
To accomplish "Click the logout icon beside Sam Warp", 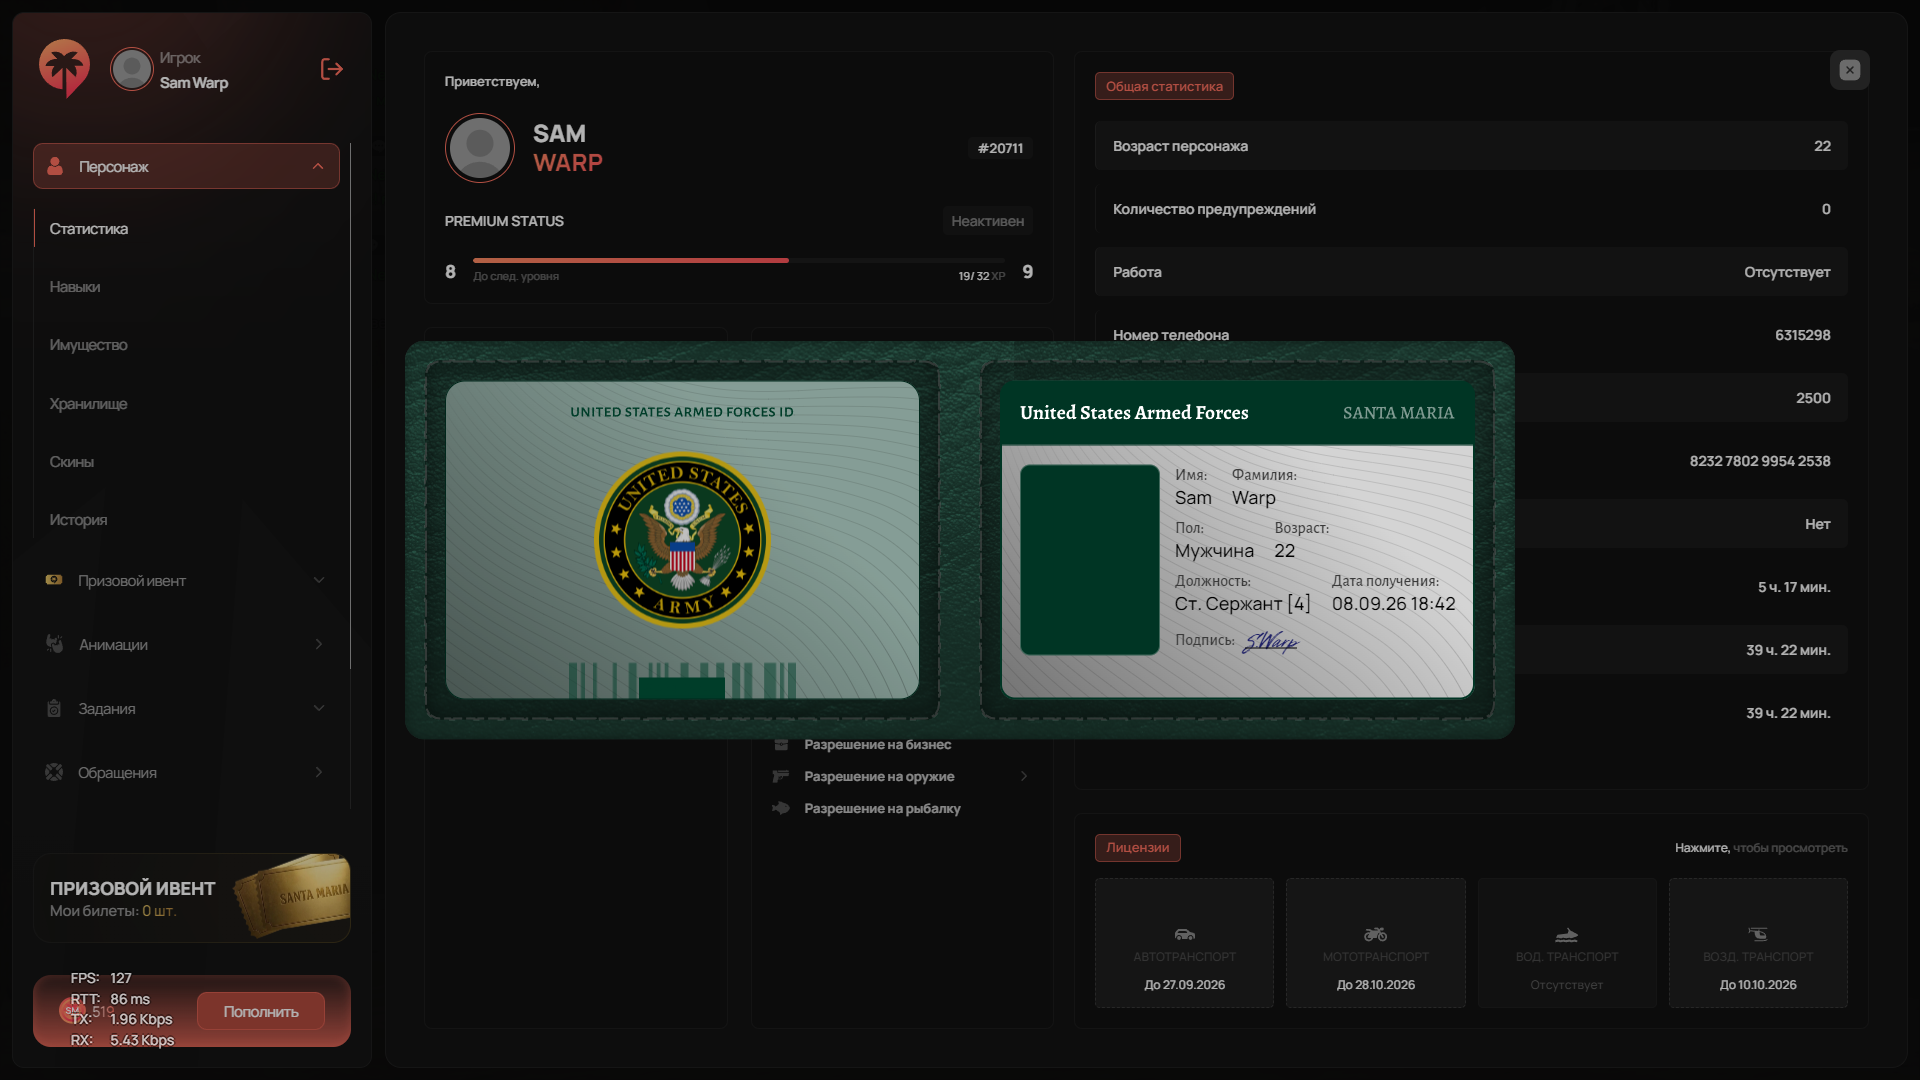I will pos(332,69).
